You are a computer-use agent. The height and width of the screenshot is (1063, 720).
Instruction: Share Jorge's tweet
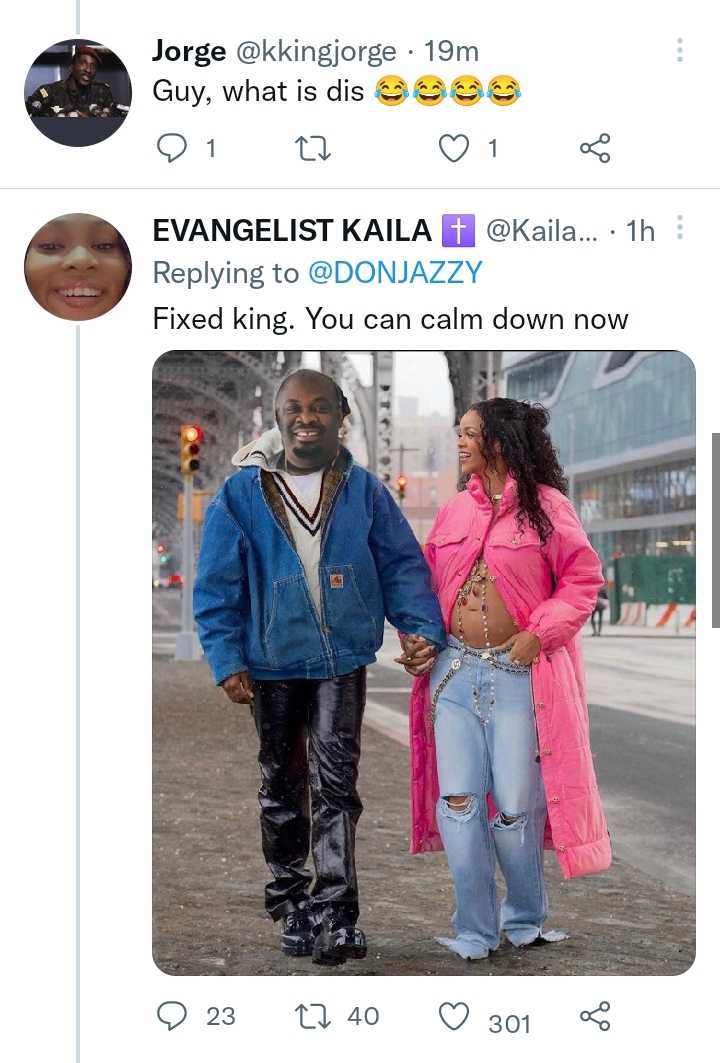tap(595, 148)
